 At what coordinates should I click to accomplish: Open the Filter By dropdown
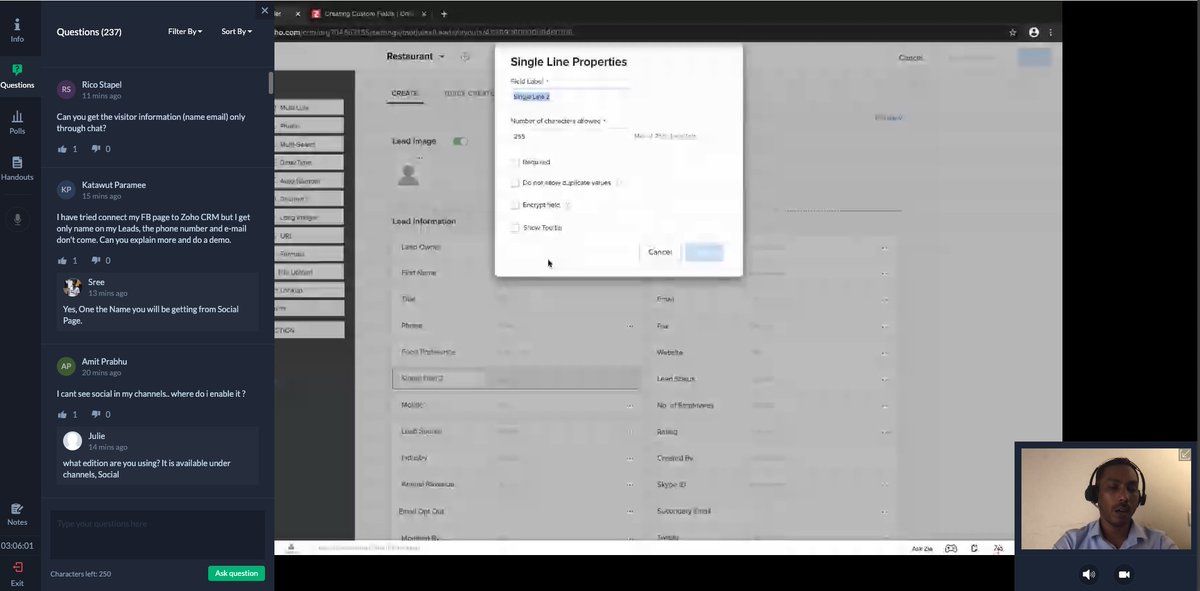[185, 32]
